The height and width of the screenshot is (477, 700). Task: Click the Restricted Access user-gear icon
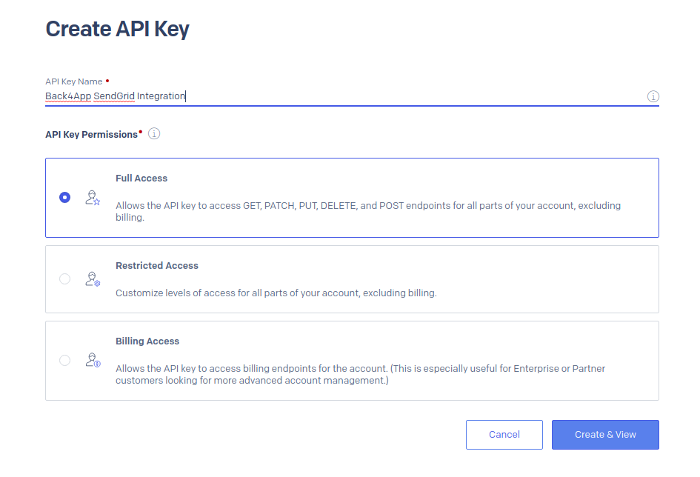tap(93, 279)
